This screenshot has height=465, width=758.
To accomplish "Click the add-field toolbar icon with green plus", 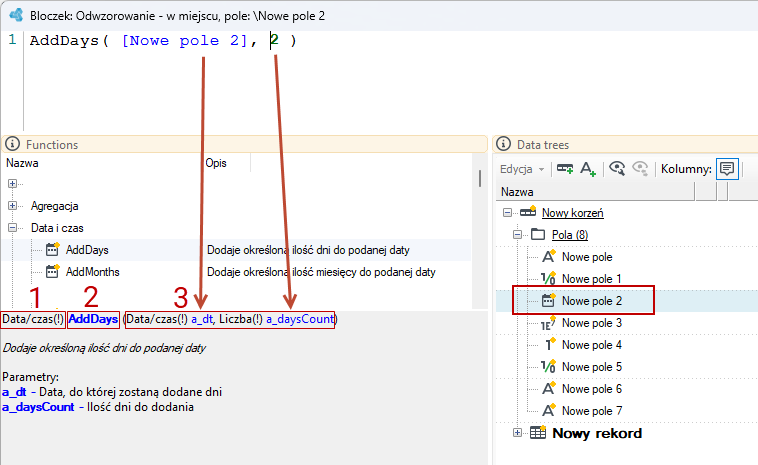I will point(565,169).
